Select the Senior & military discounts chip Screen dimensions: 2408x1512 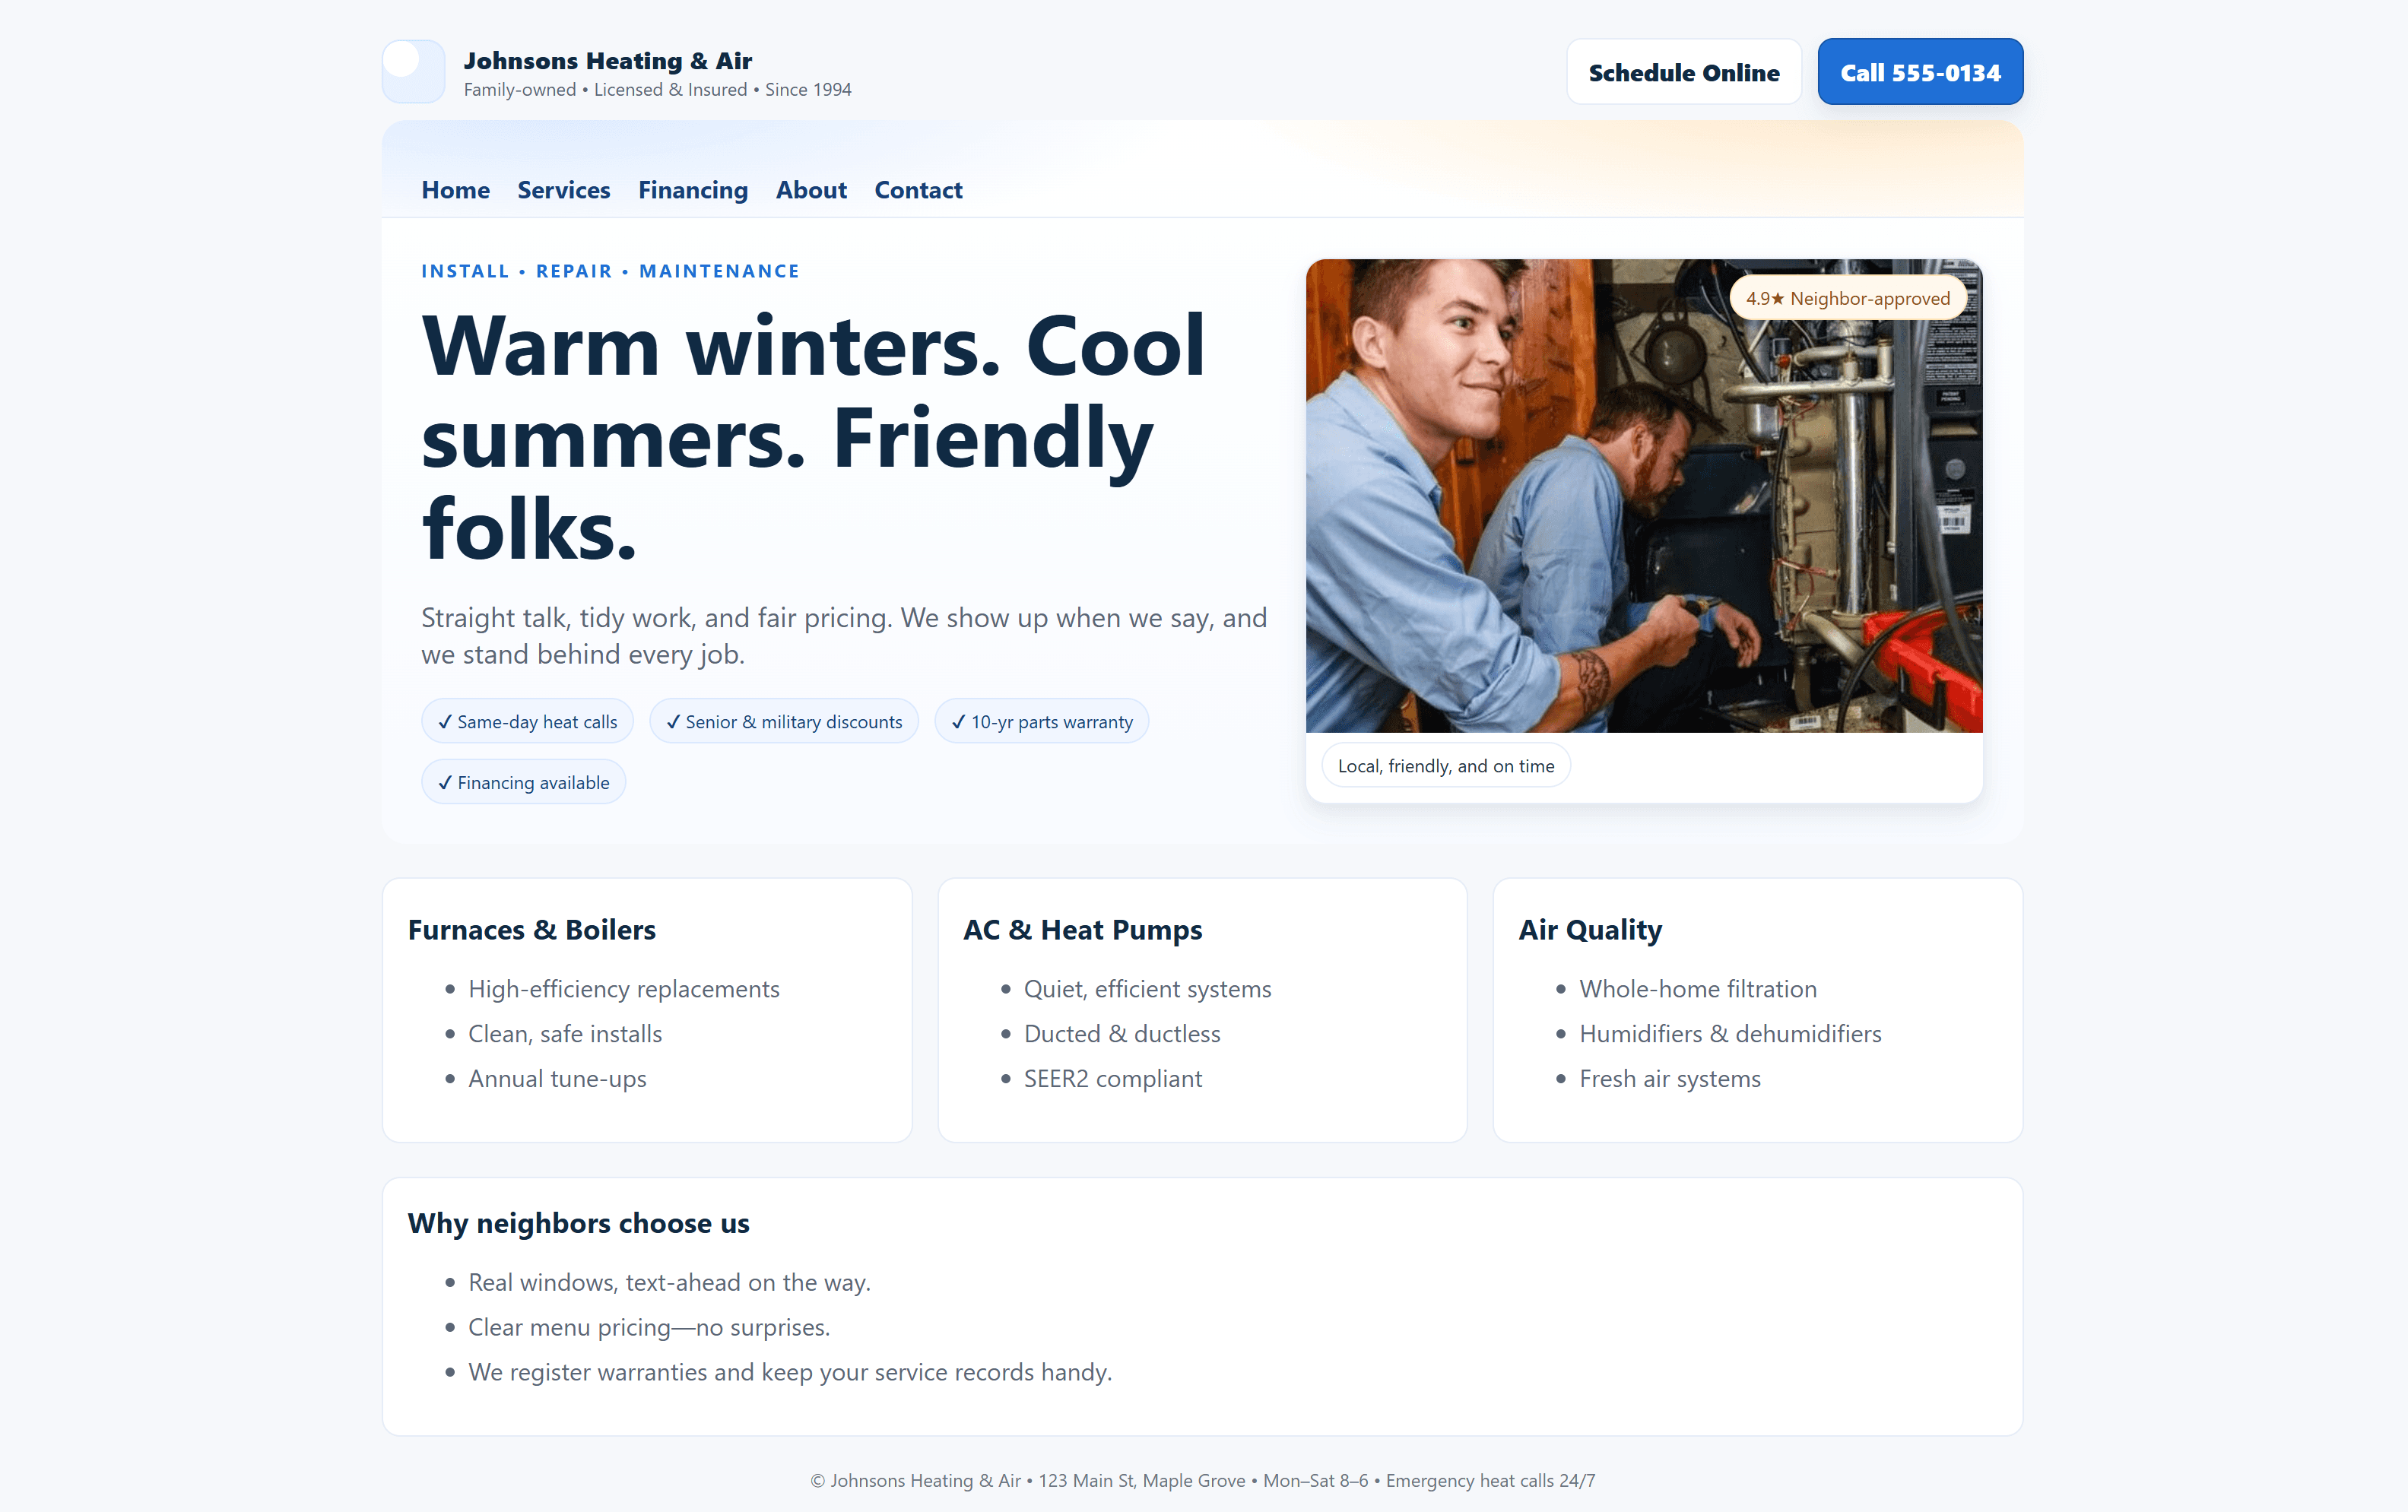tap(784, 722)
